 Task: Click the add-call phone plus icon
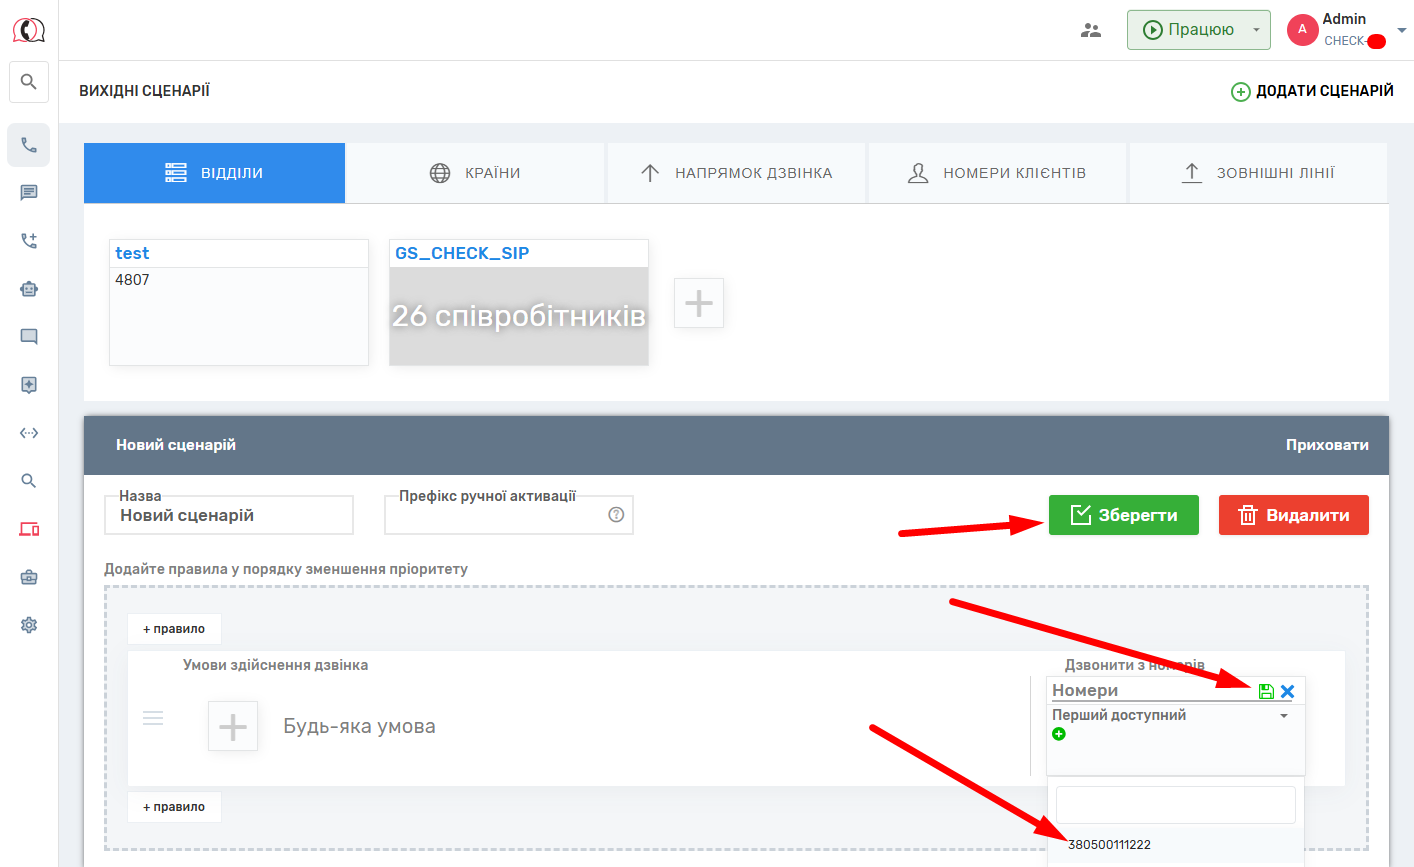(29, 241)
